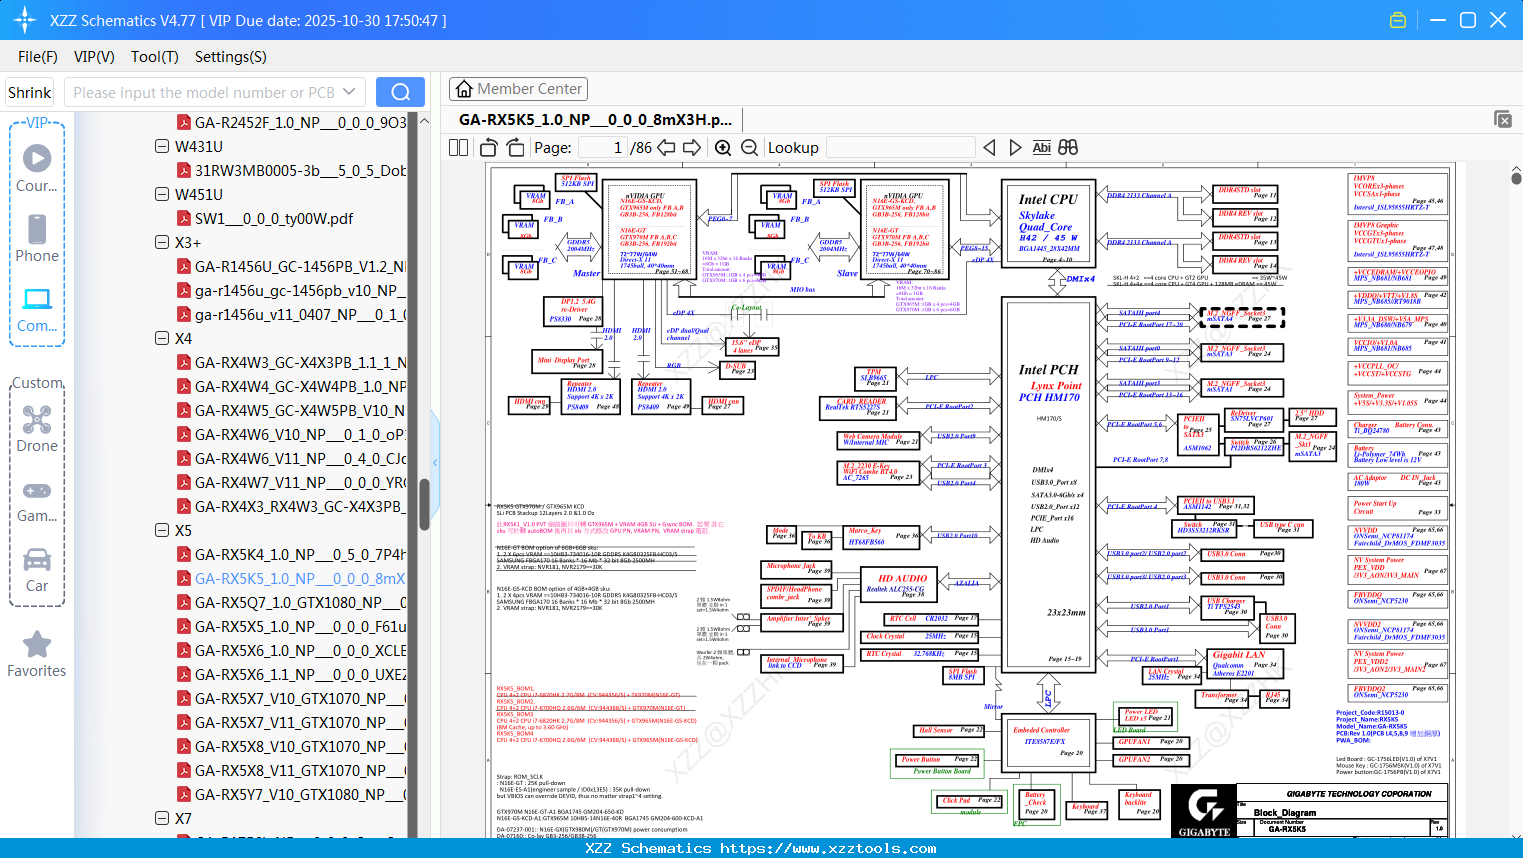This screenshot has height=858, width=1523.
Task: Zoom out of the schematic
Action: pos(749,148)
